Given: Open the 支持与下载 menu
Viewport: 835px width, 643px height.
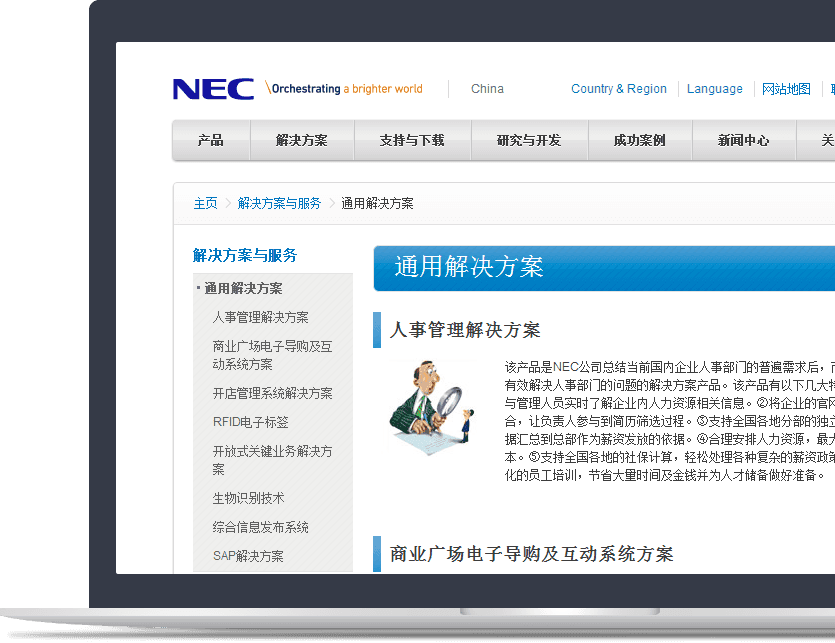Looking at the screenshot, I should (x=414, y=141).
